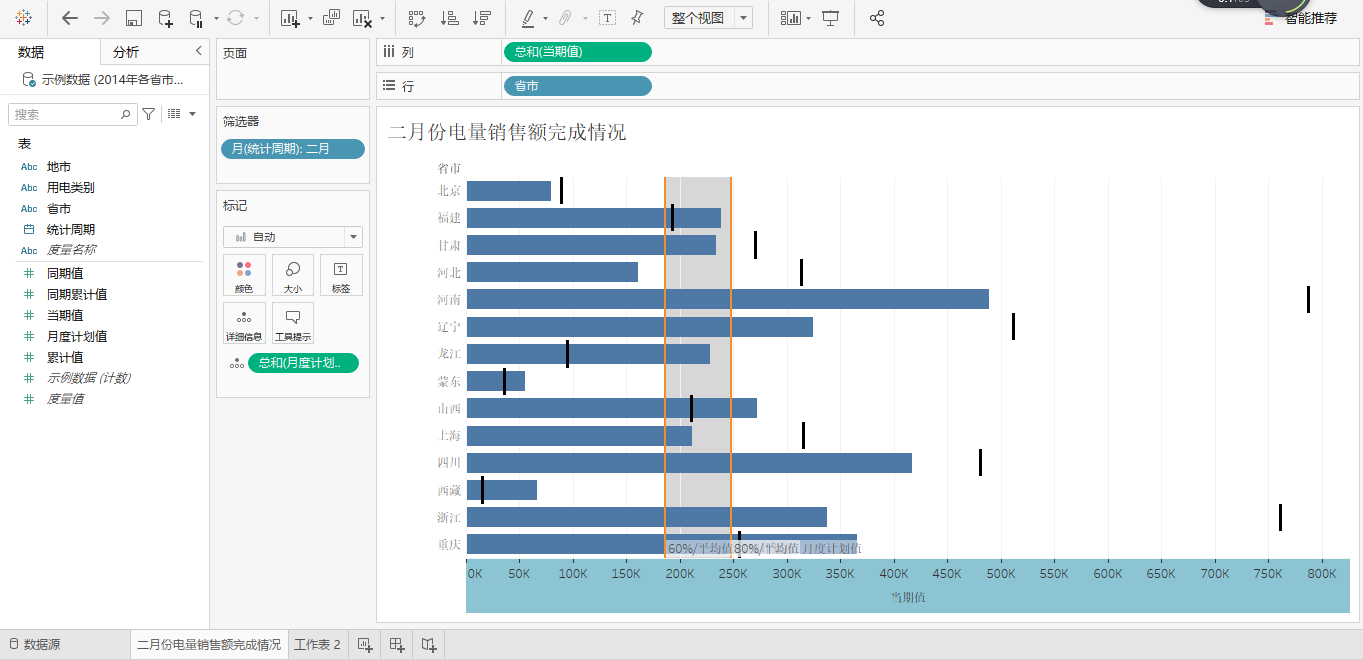This screenshot has height=660, width=1363.
Task: Open the Show/Hide cards icon
Action: (790, 18)
